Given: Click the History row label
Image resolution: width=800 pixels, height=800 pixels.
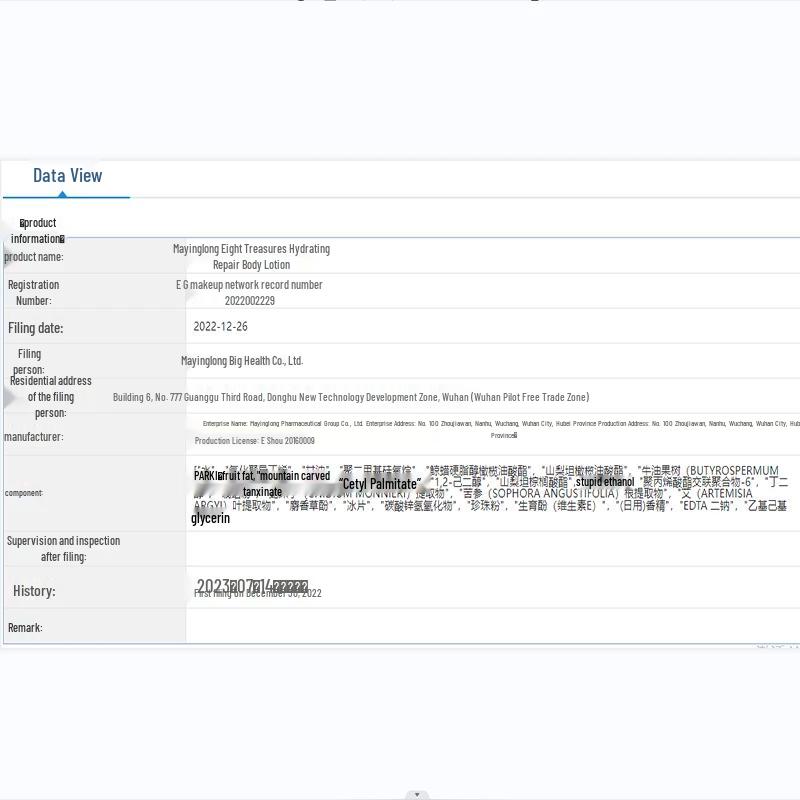Looking at the screenshot, I should 34,591.
